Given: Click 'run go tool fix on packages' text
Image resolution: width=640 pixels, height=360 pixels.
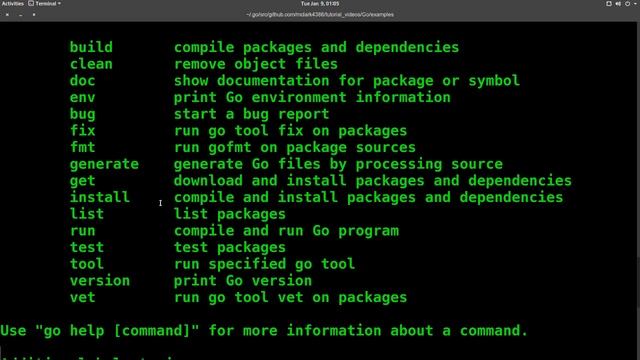Looking at the screenshot, I should pos(291,131).
